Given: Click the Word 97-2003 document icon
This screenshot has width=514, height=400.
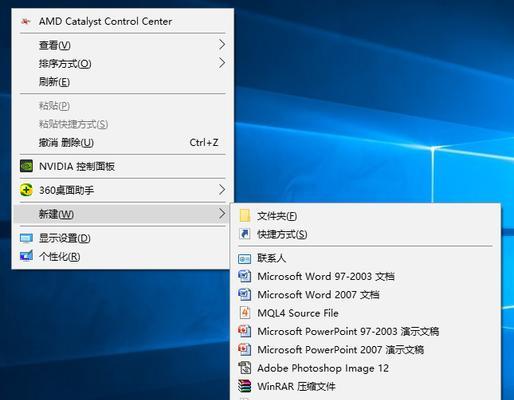Looking at the screenshot, I should pyautogui.click(x=245, y=276).
